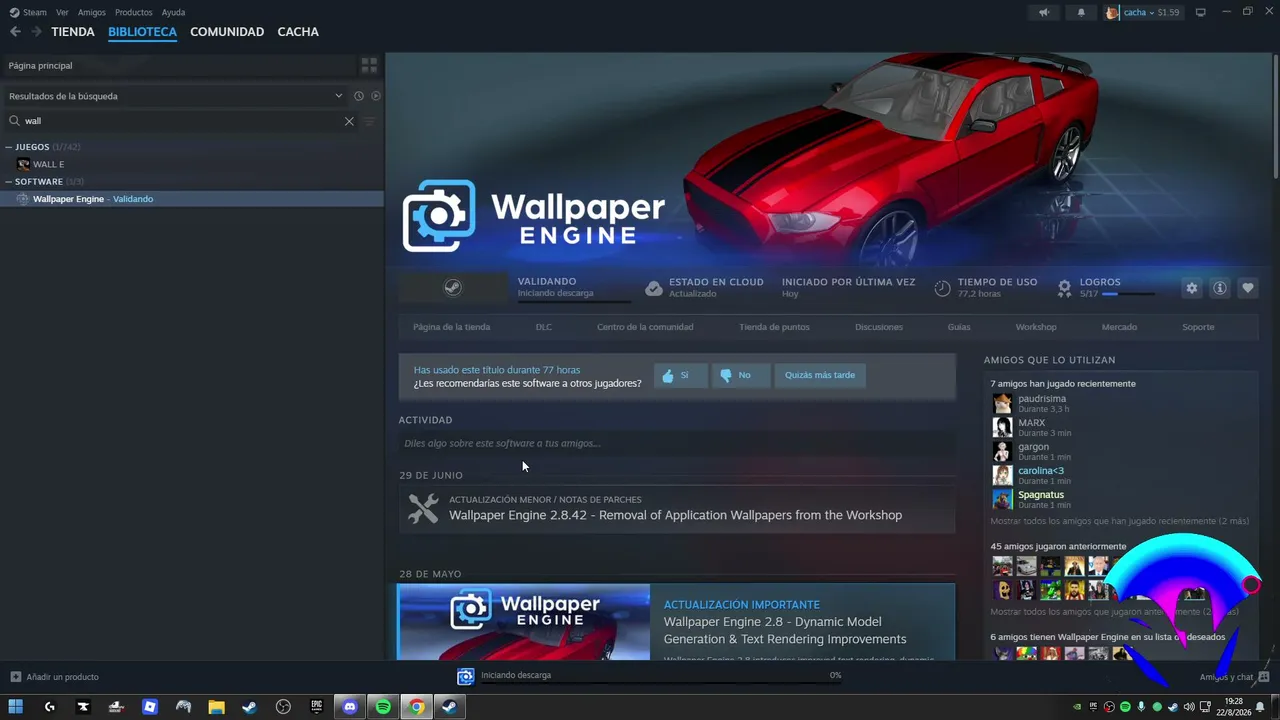Open paudrisima's friend avatar
The height and width of the screenshot is (720, 1280).
1002,403
